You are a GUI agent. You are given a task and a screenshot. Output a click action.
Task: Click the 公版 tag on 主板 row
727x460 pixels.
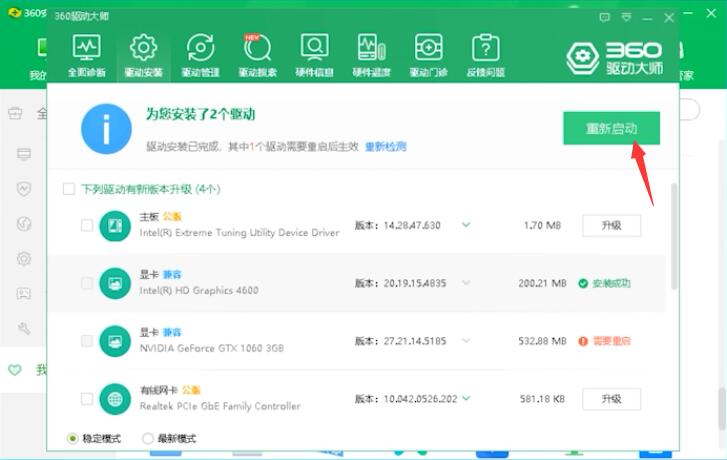pos(172,217)
